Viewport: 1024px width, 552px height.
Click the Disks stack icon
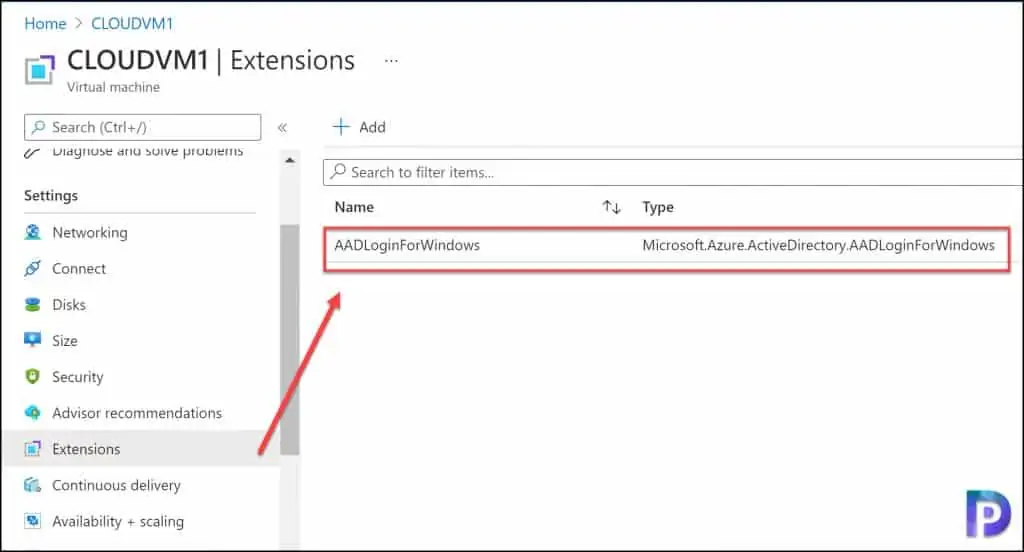[32, 304]
